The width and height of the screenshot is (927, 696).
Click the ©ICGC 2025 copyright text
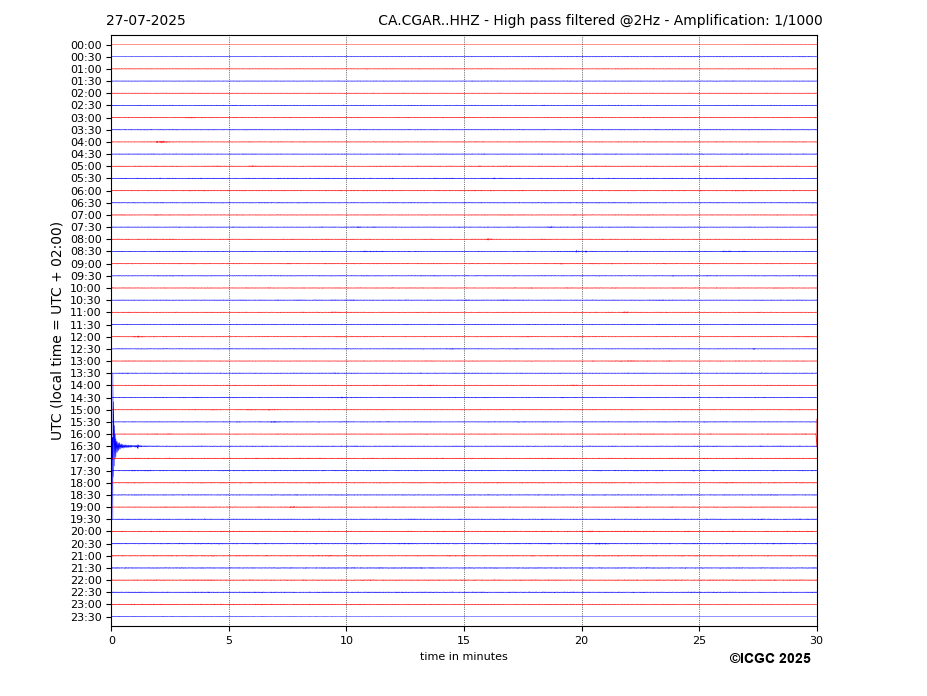pyautogui.click(x=770, y=659)
